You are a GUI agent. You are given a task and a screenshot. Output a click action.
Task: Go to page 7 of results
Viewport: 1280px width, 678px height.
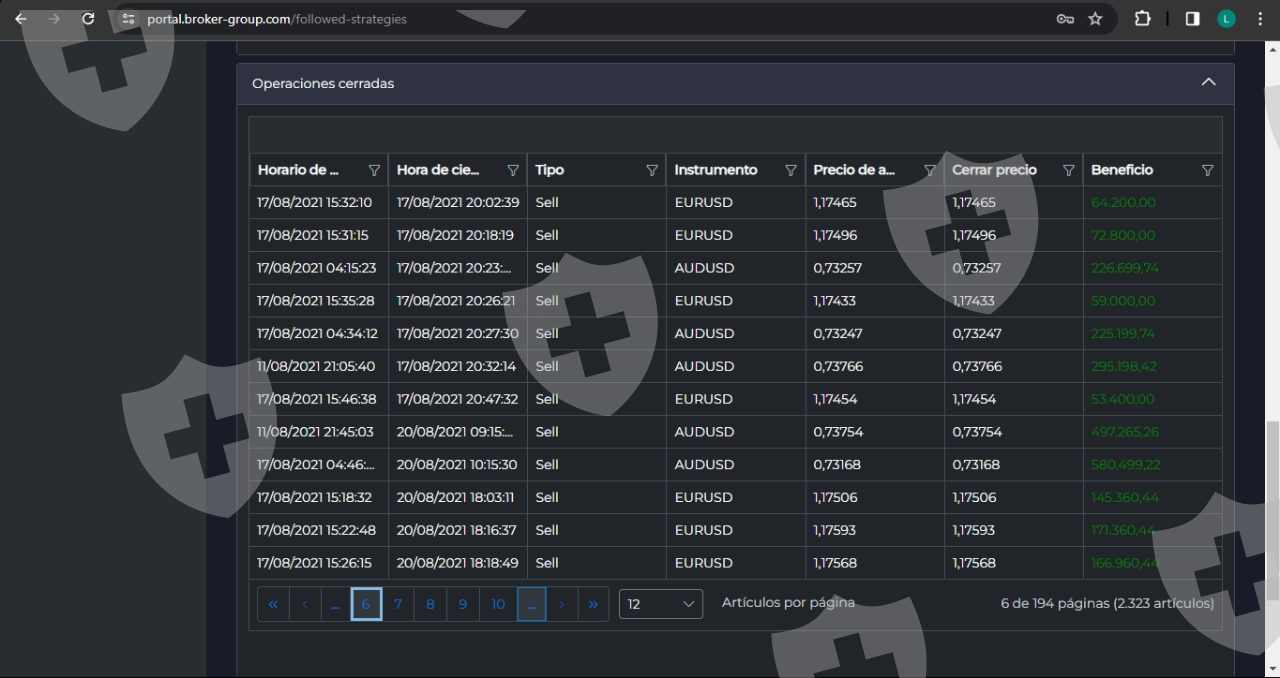tap(398, 604)
